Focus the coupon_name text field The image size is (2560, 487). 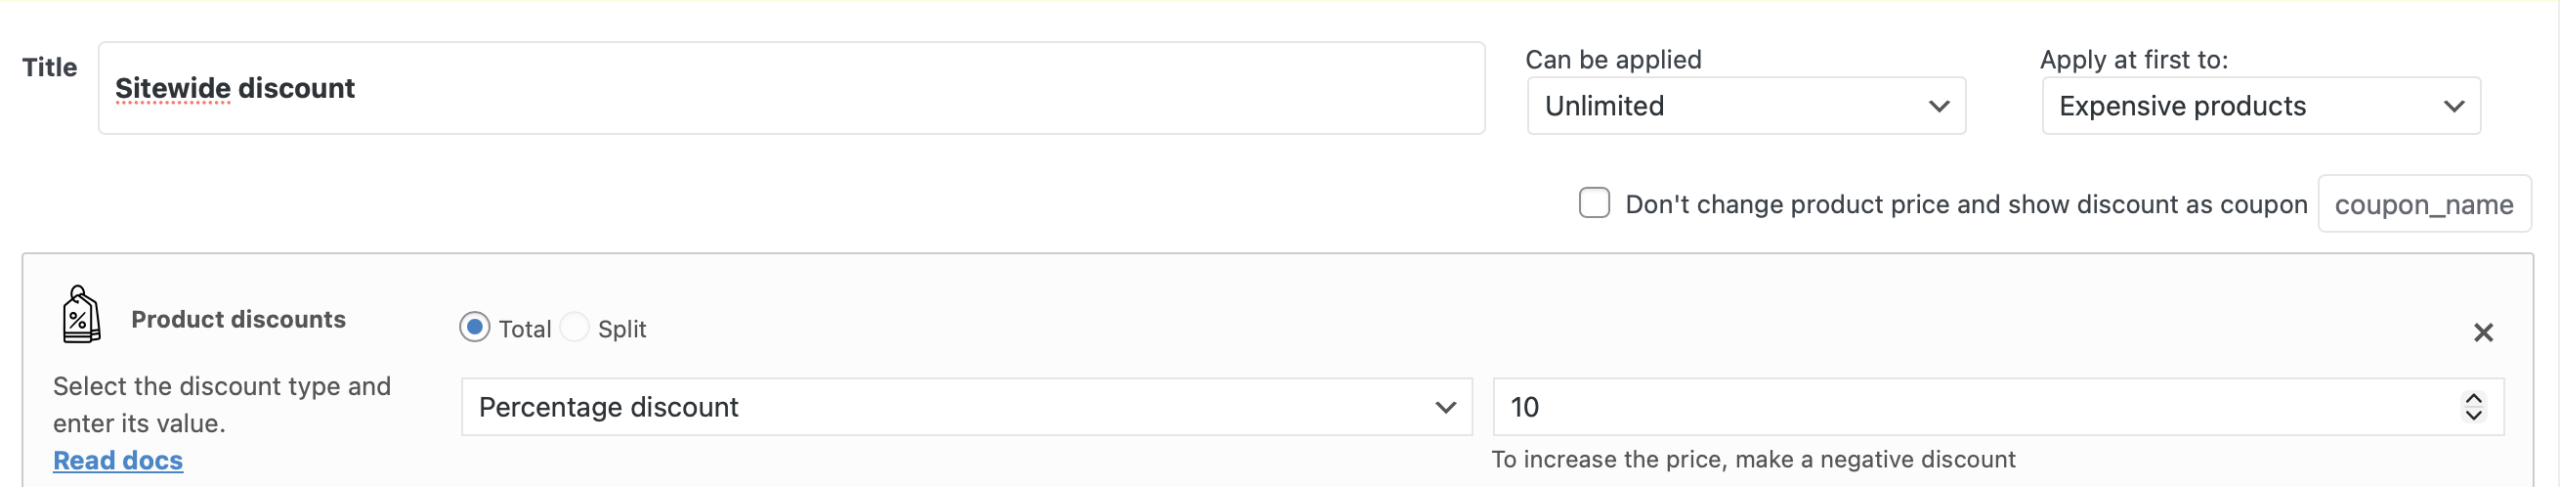pyautogui.click(x=2423, y=204)
